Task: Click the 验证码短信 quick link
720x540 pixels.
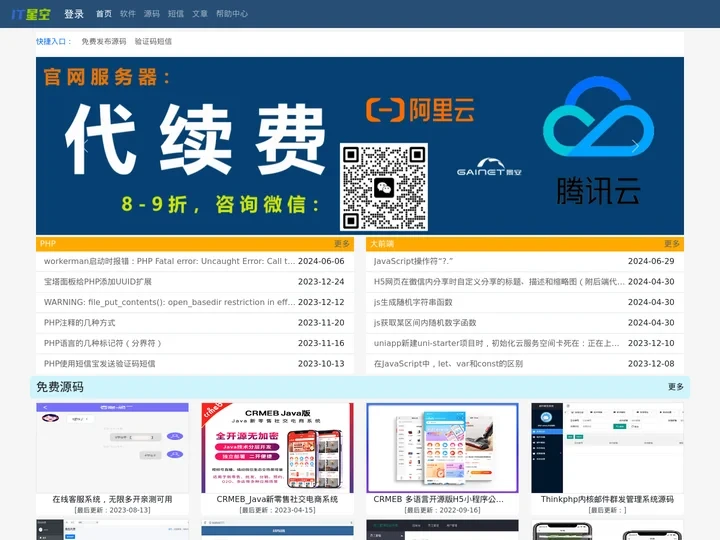Action: 153,41
